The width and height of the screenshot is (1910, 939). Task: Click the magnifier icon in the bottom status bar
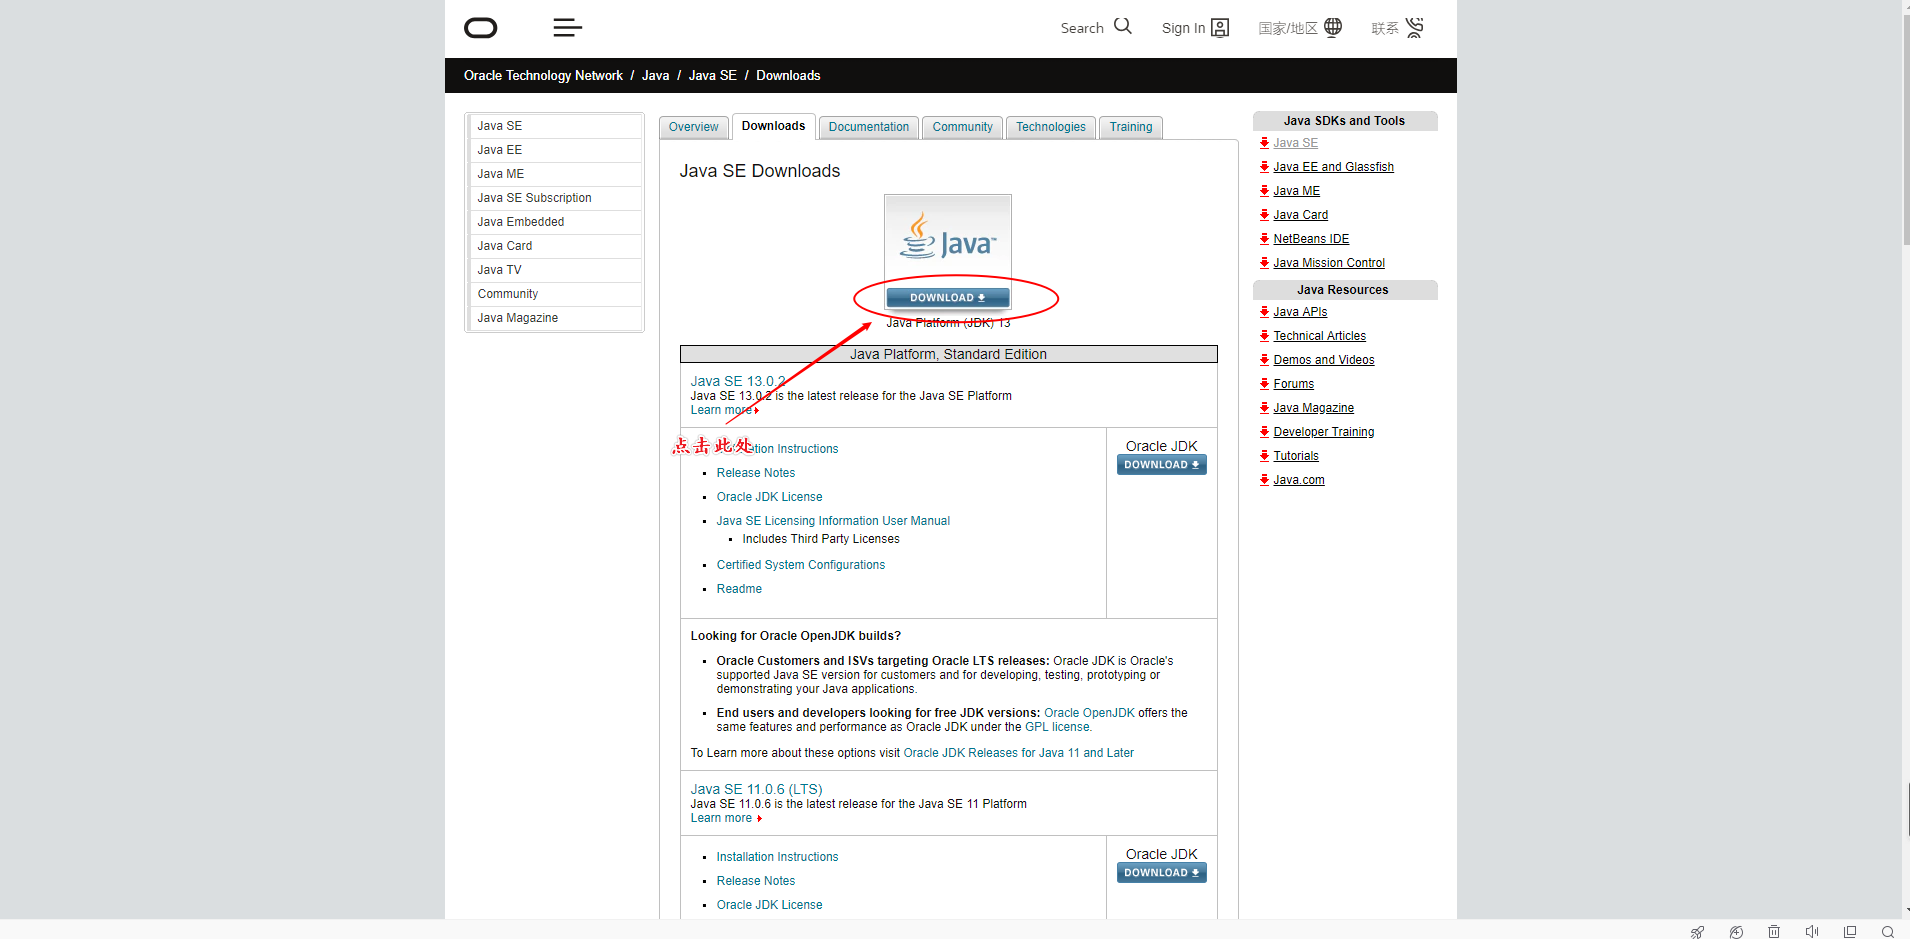coord(1888,932)
